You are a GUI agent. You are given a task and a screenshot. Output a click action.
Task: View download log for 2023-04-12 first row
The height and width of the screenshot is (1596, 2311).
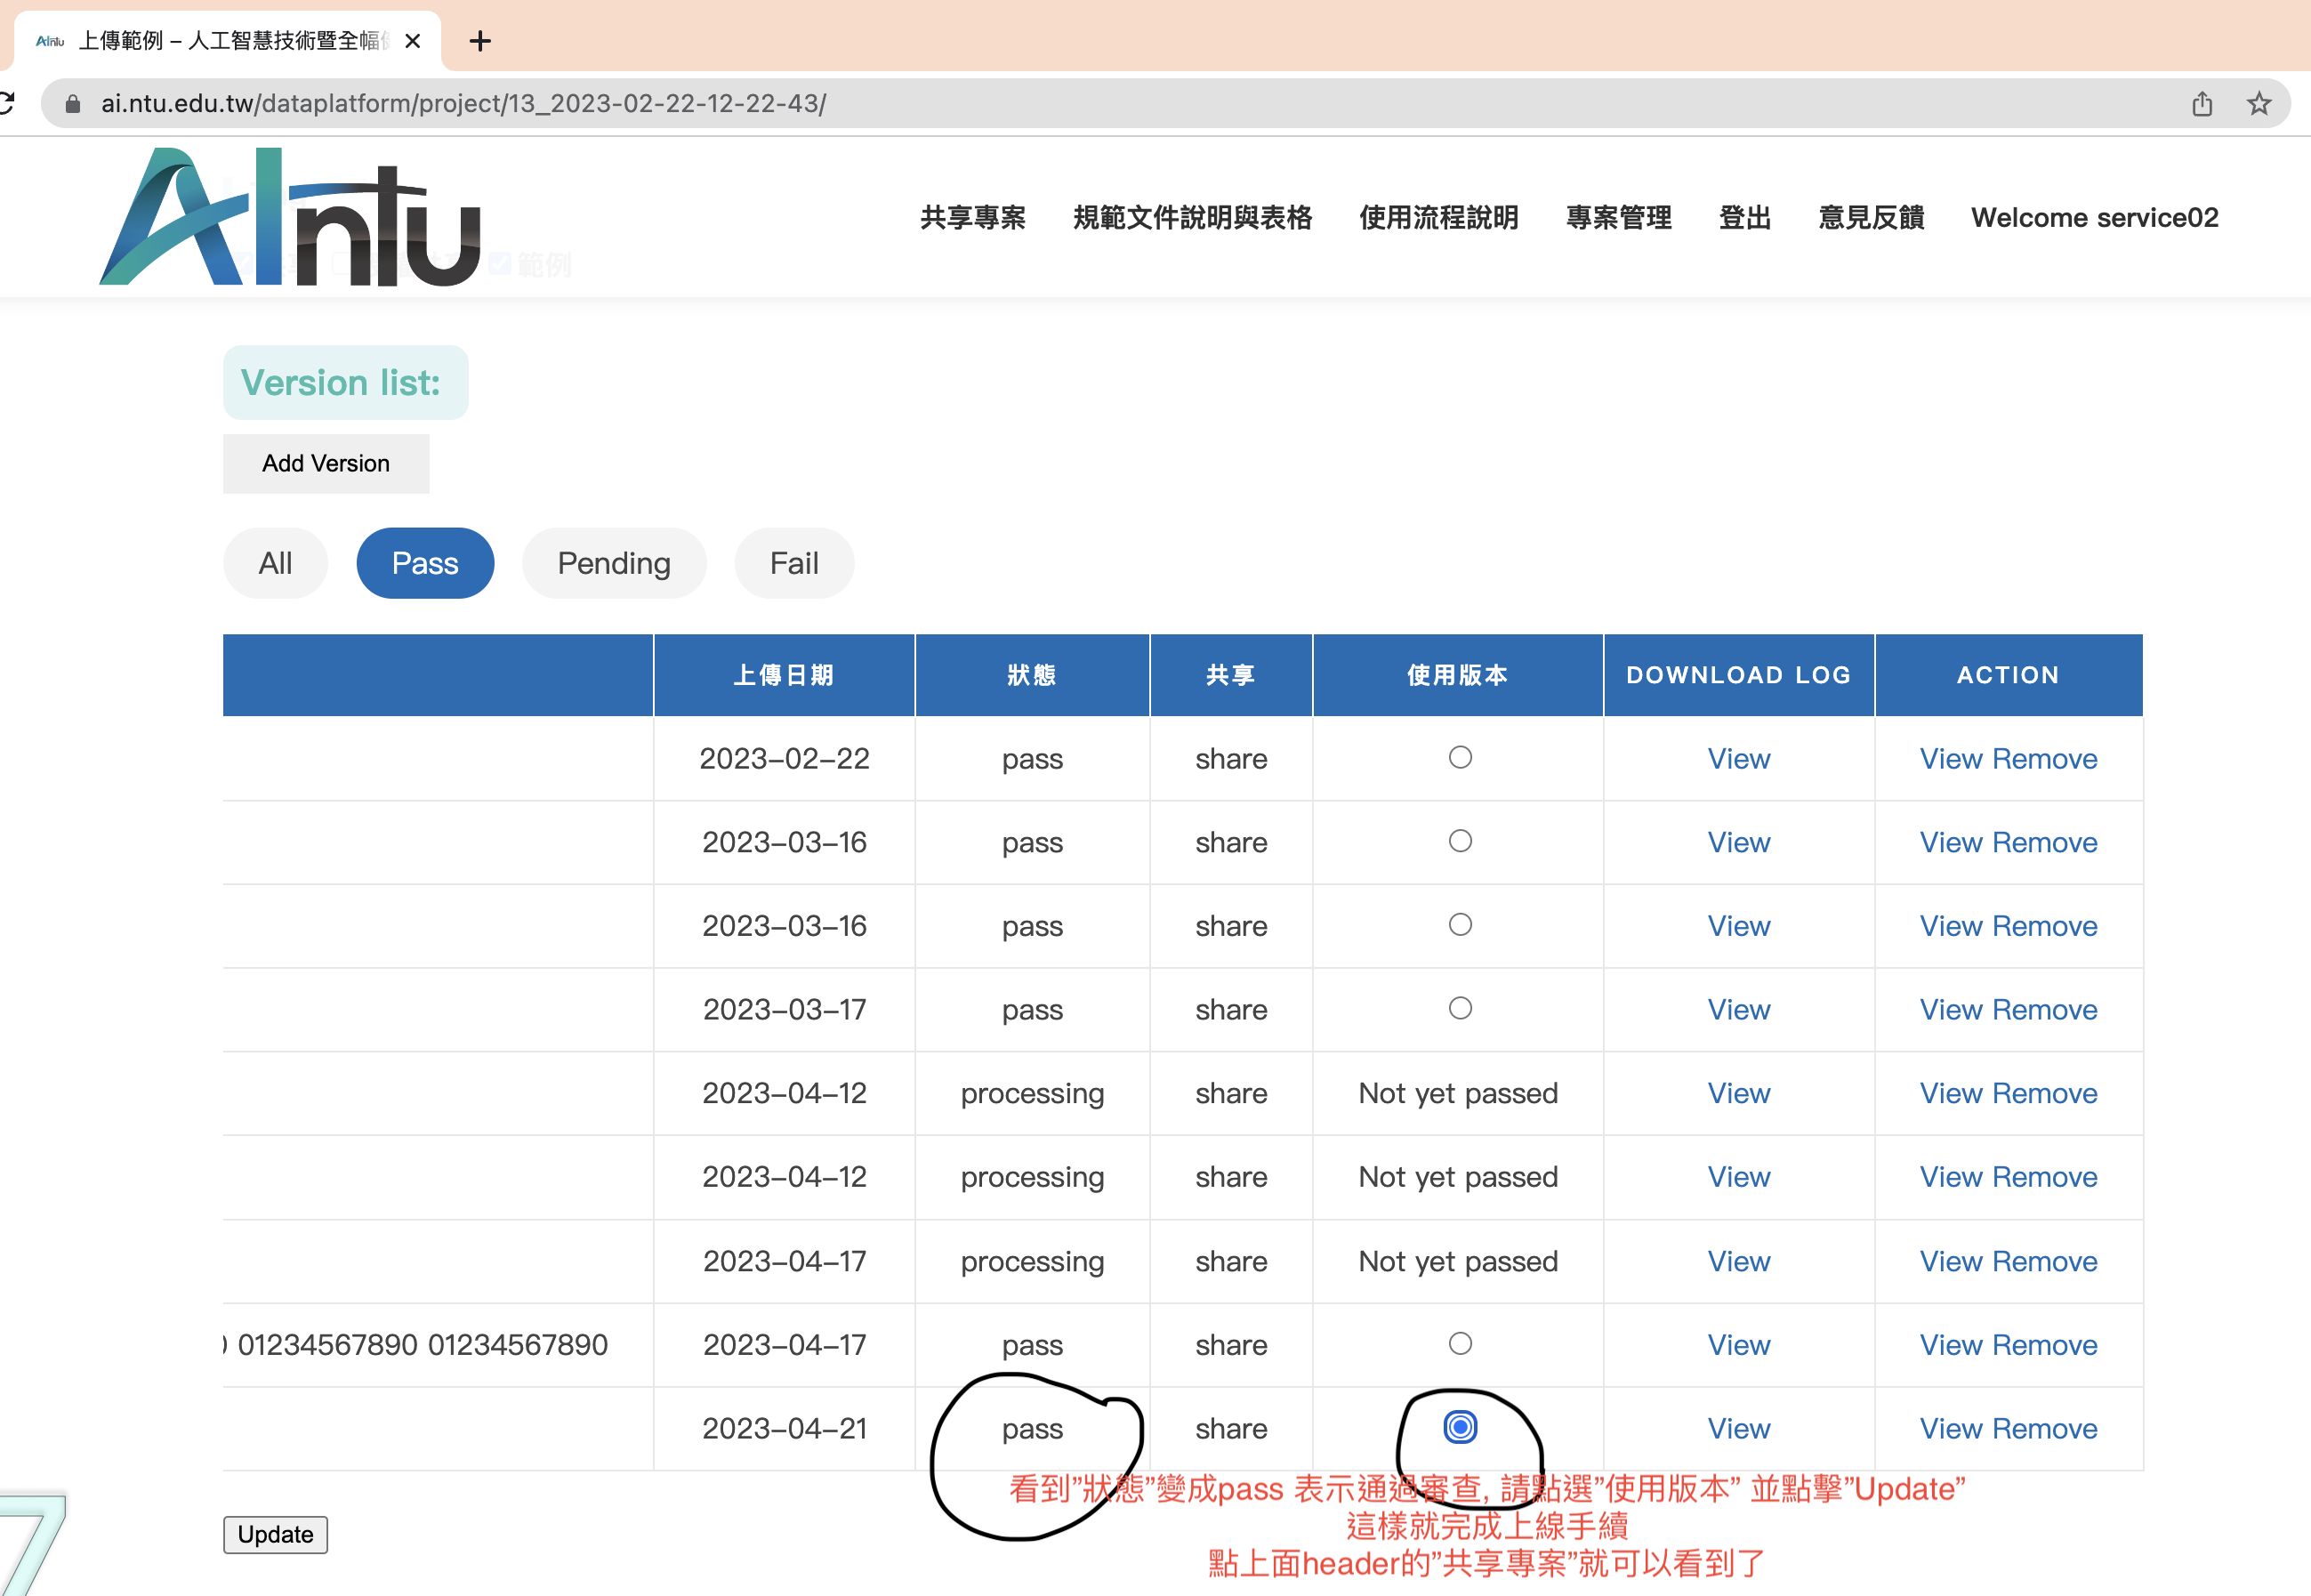pos(1738,1093)
